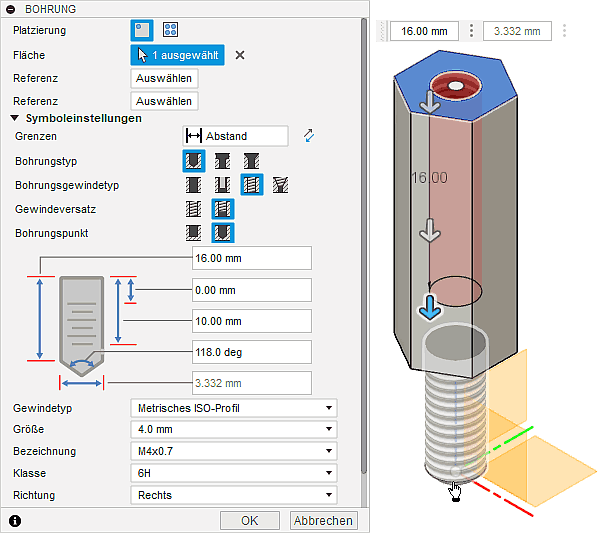Select the clearance hole Bohrungsgewindetyp icon
Viewport: 602px width, 533px height.
[x=223, y=184]
